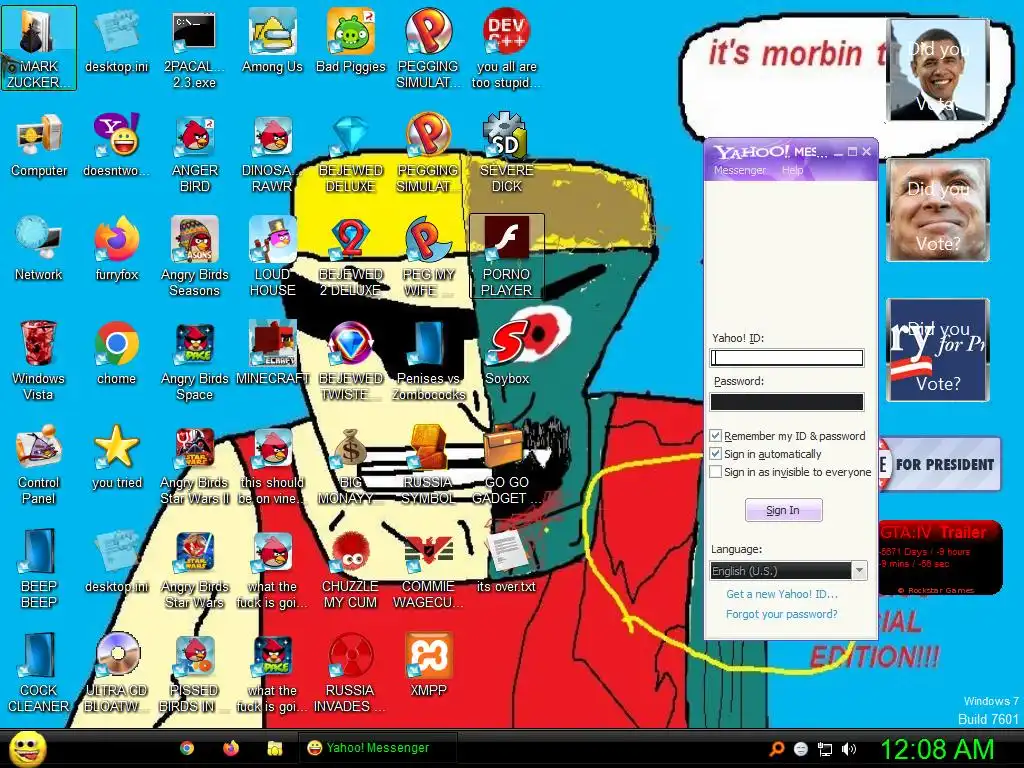The image size is (1024, 768).
Task: Click the Sign In button
Action: 783,510
